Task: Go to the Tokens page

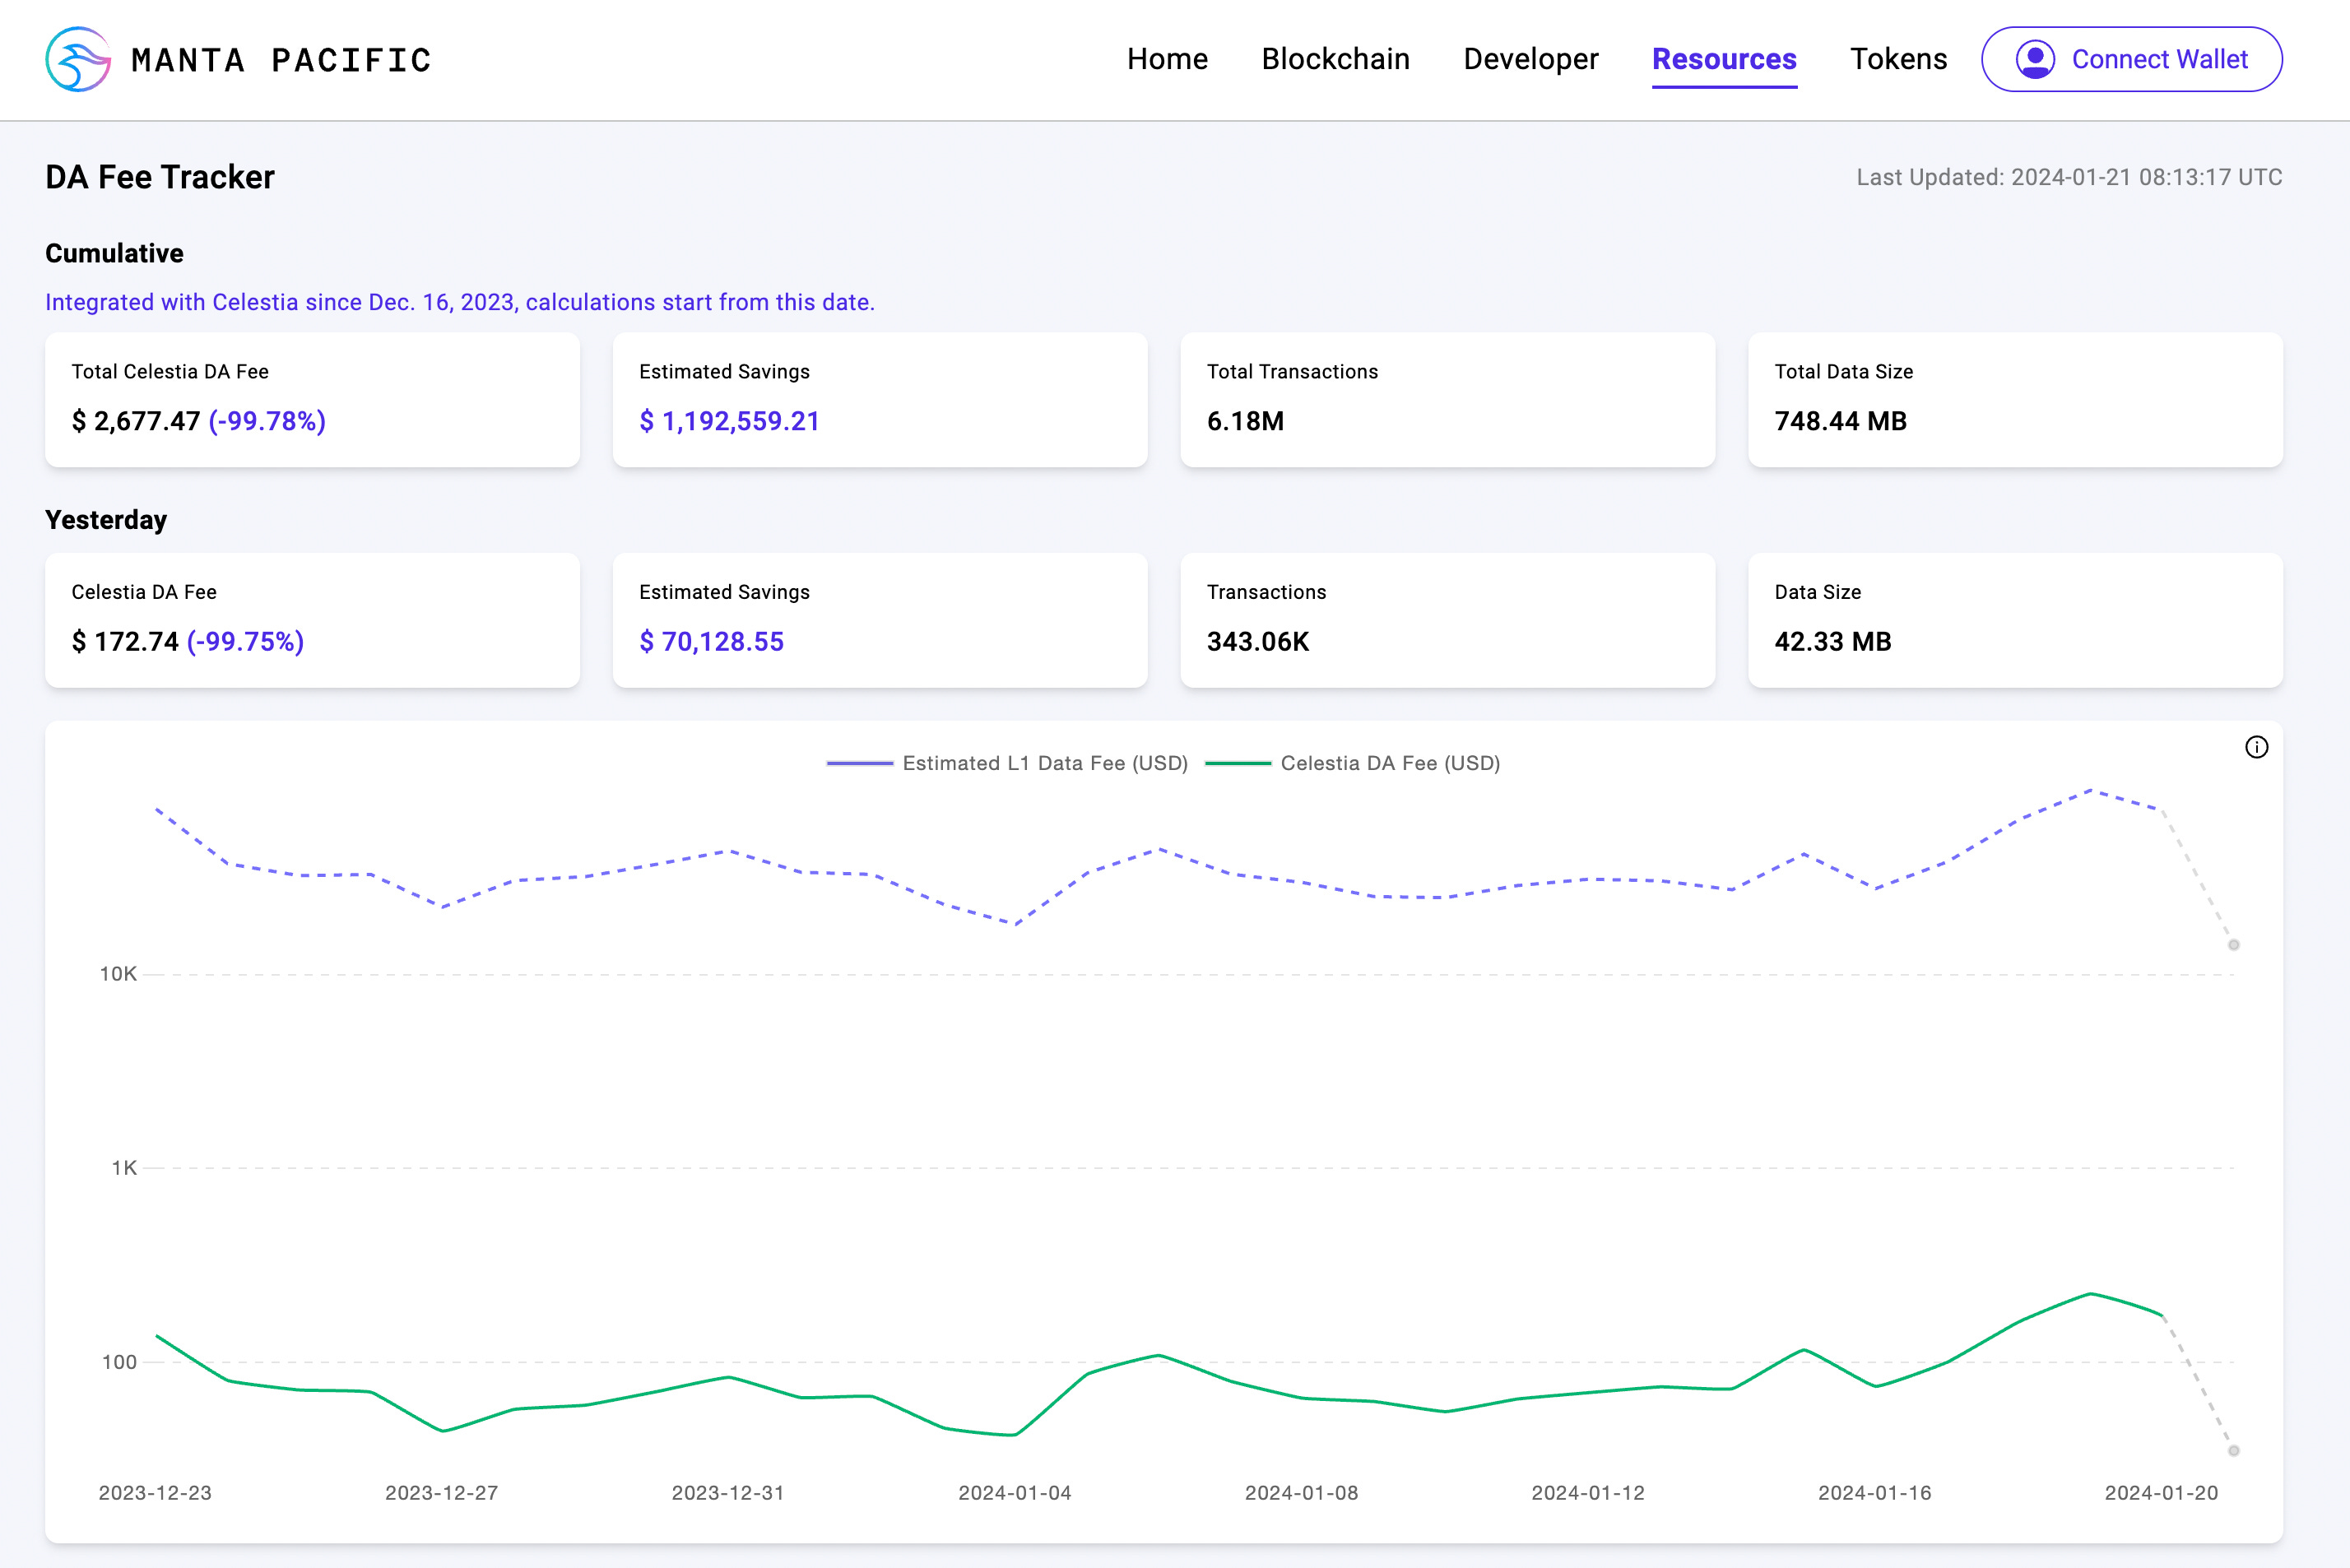Action: tap(1898, 59)
